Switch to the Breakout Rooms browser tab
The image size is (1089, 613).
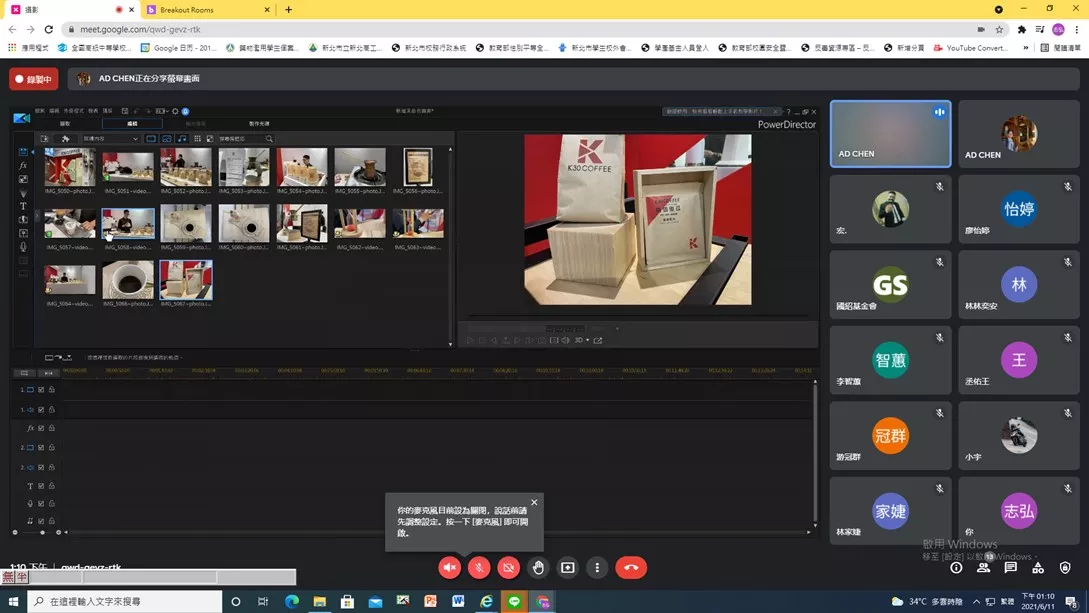(206, 10)
